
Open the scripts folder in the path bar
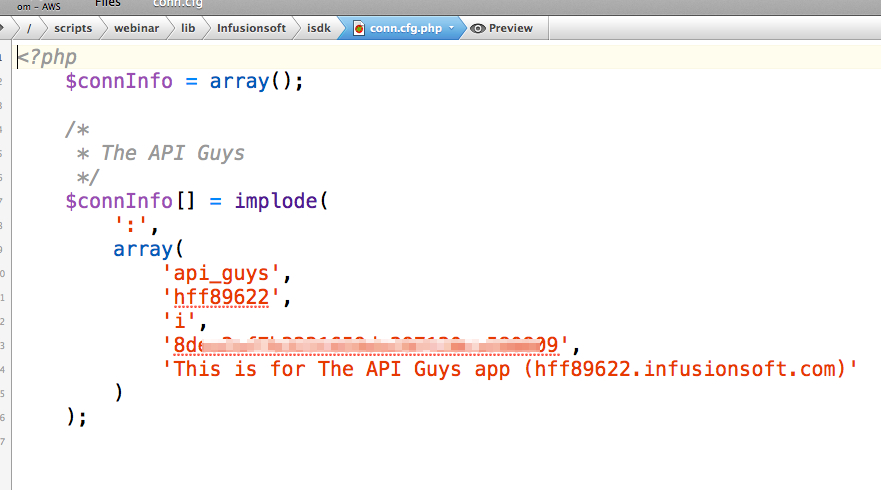click(73, 28)
